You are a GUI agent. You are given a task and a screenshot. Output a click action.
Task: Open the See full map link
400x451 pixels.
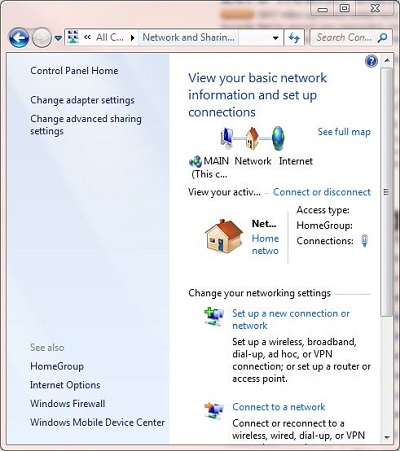point(344,132)
